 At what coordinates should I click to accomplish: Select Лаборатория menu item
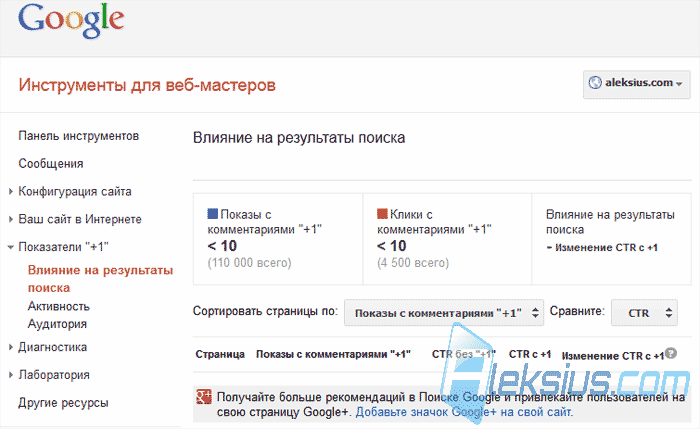[x=54, y=375]
